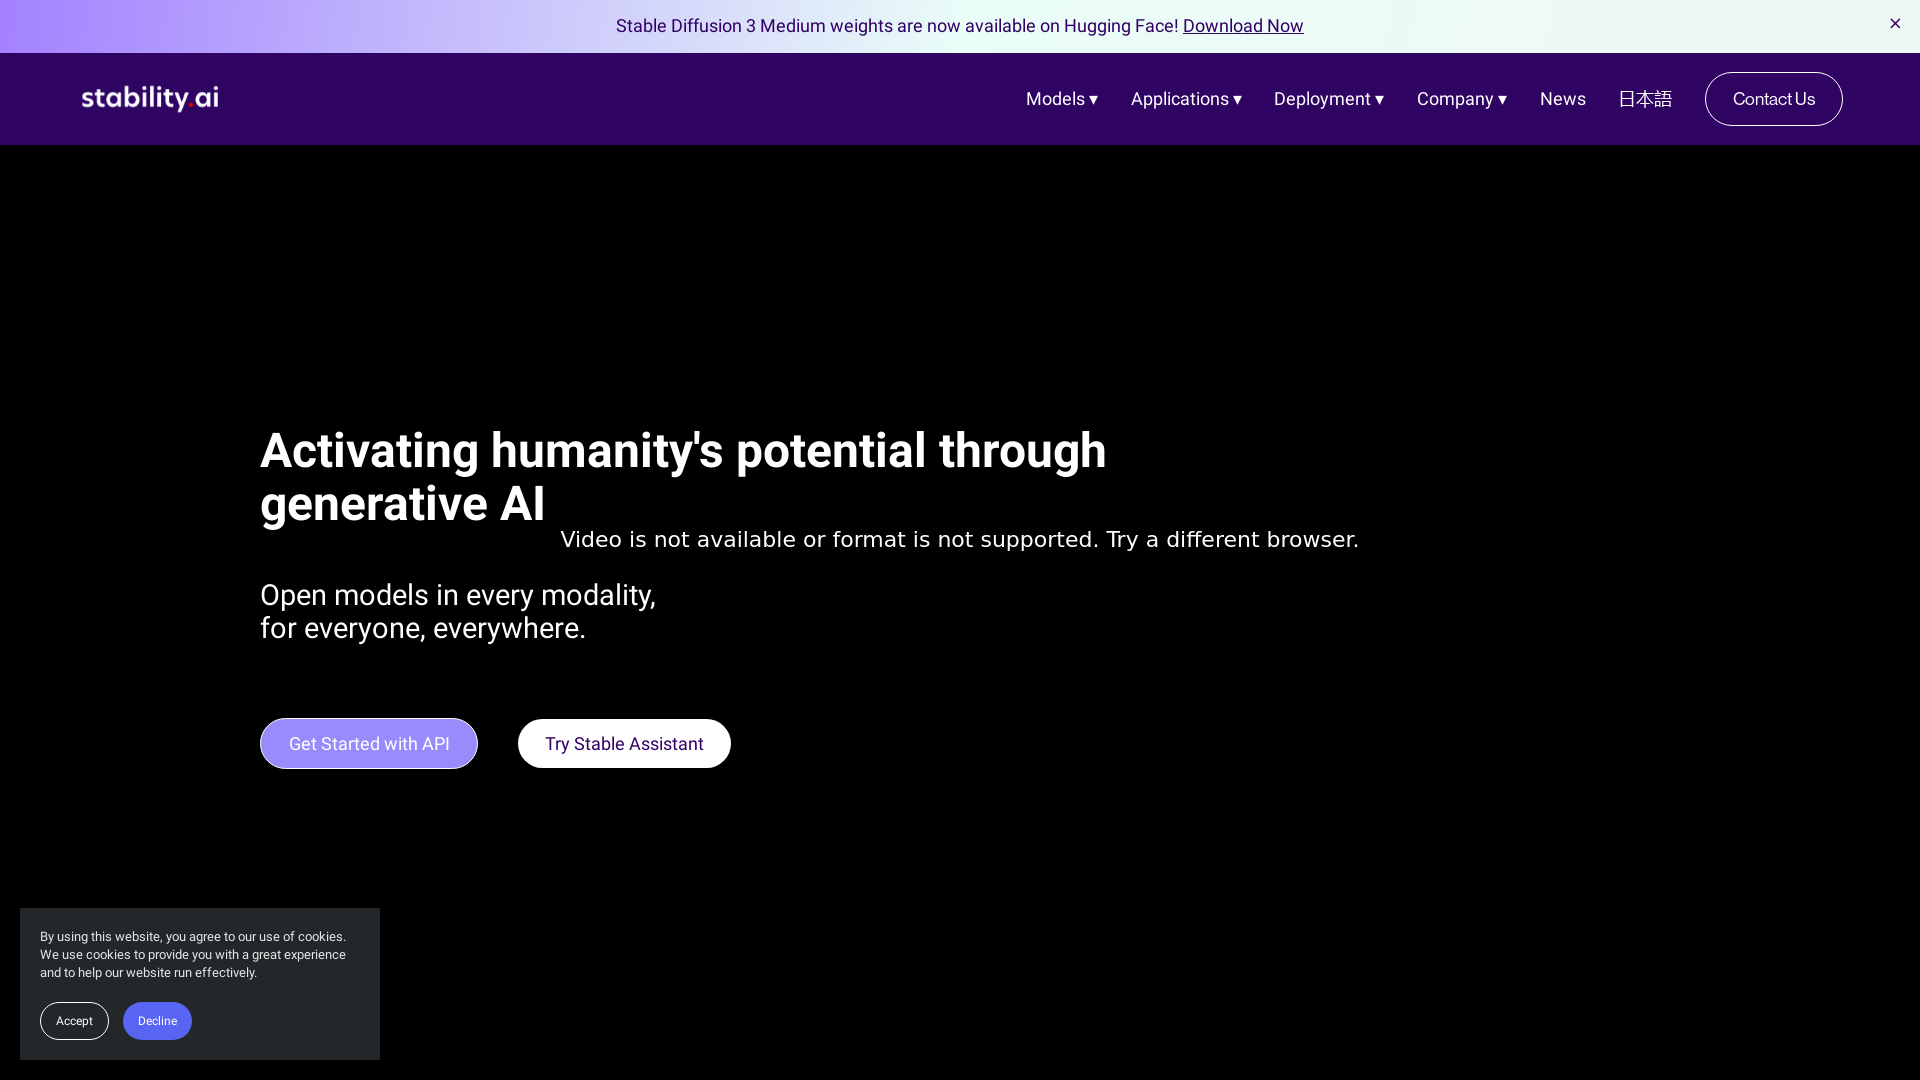Expand the Company dropdown

coord(1455,99)
